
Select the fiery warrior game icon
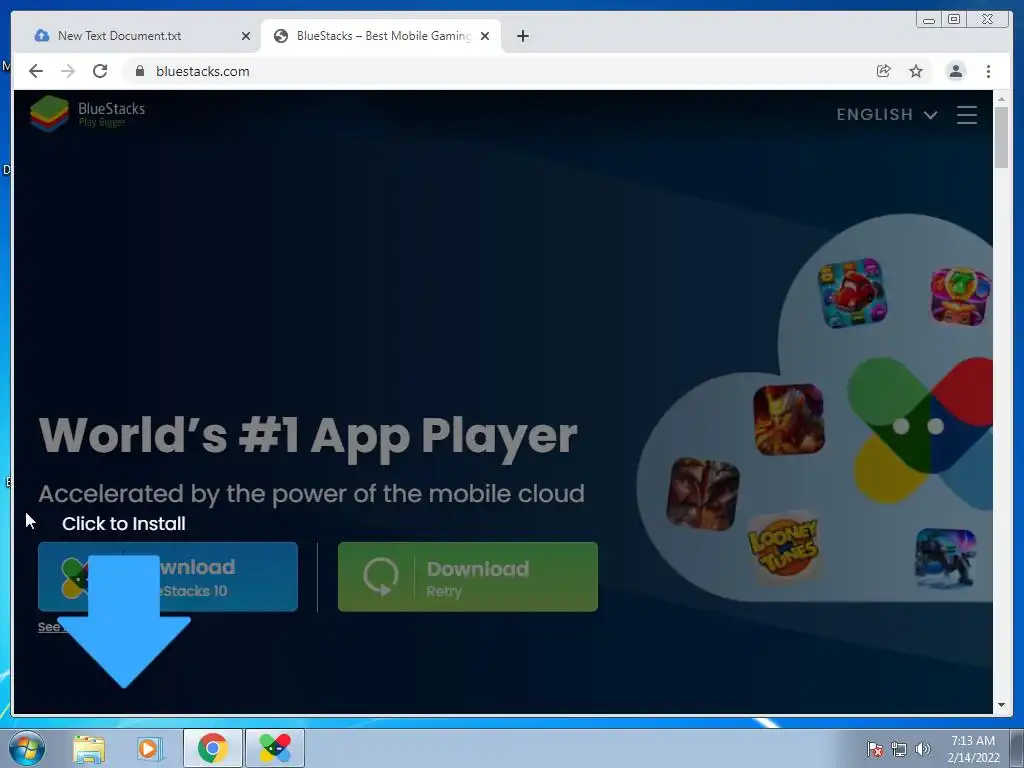789,419
